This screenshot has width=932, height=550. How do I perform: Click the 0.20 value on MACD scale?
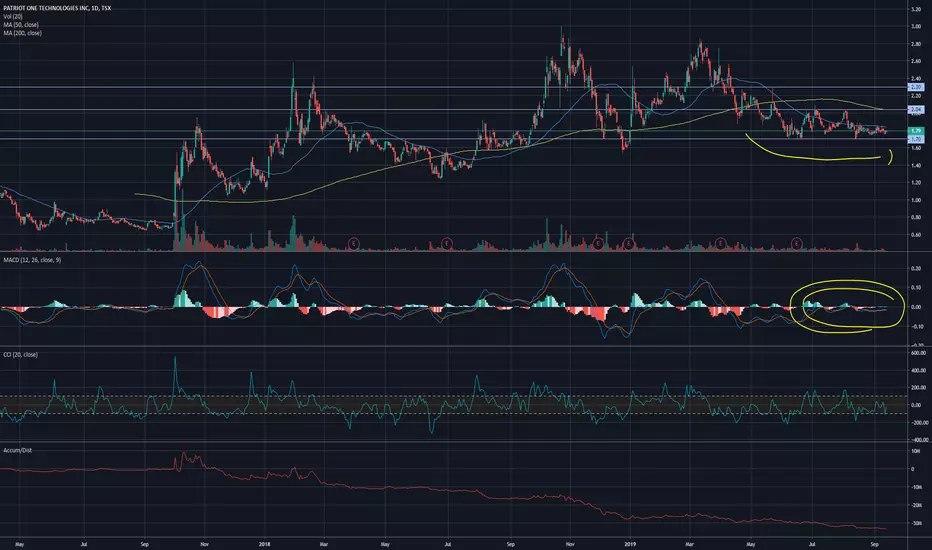pos(916,269)
